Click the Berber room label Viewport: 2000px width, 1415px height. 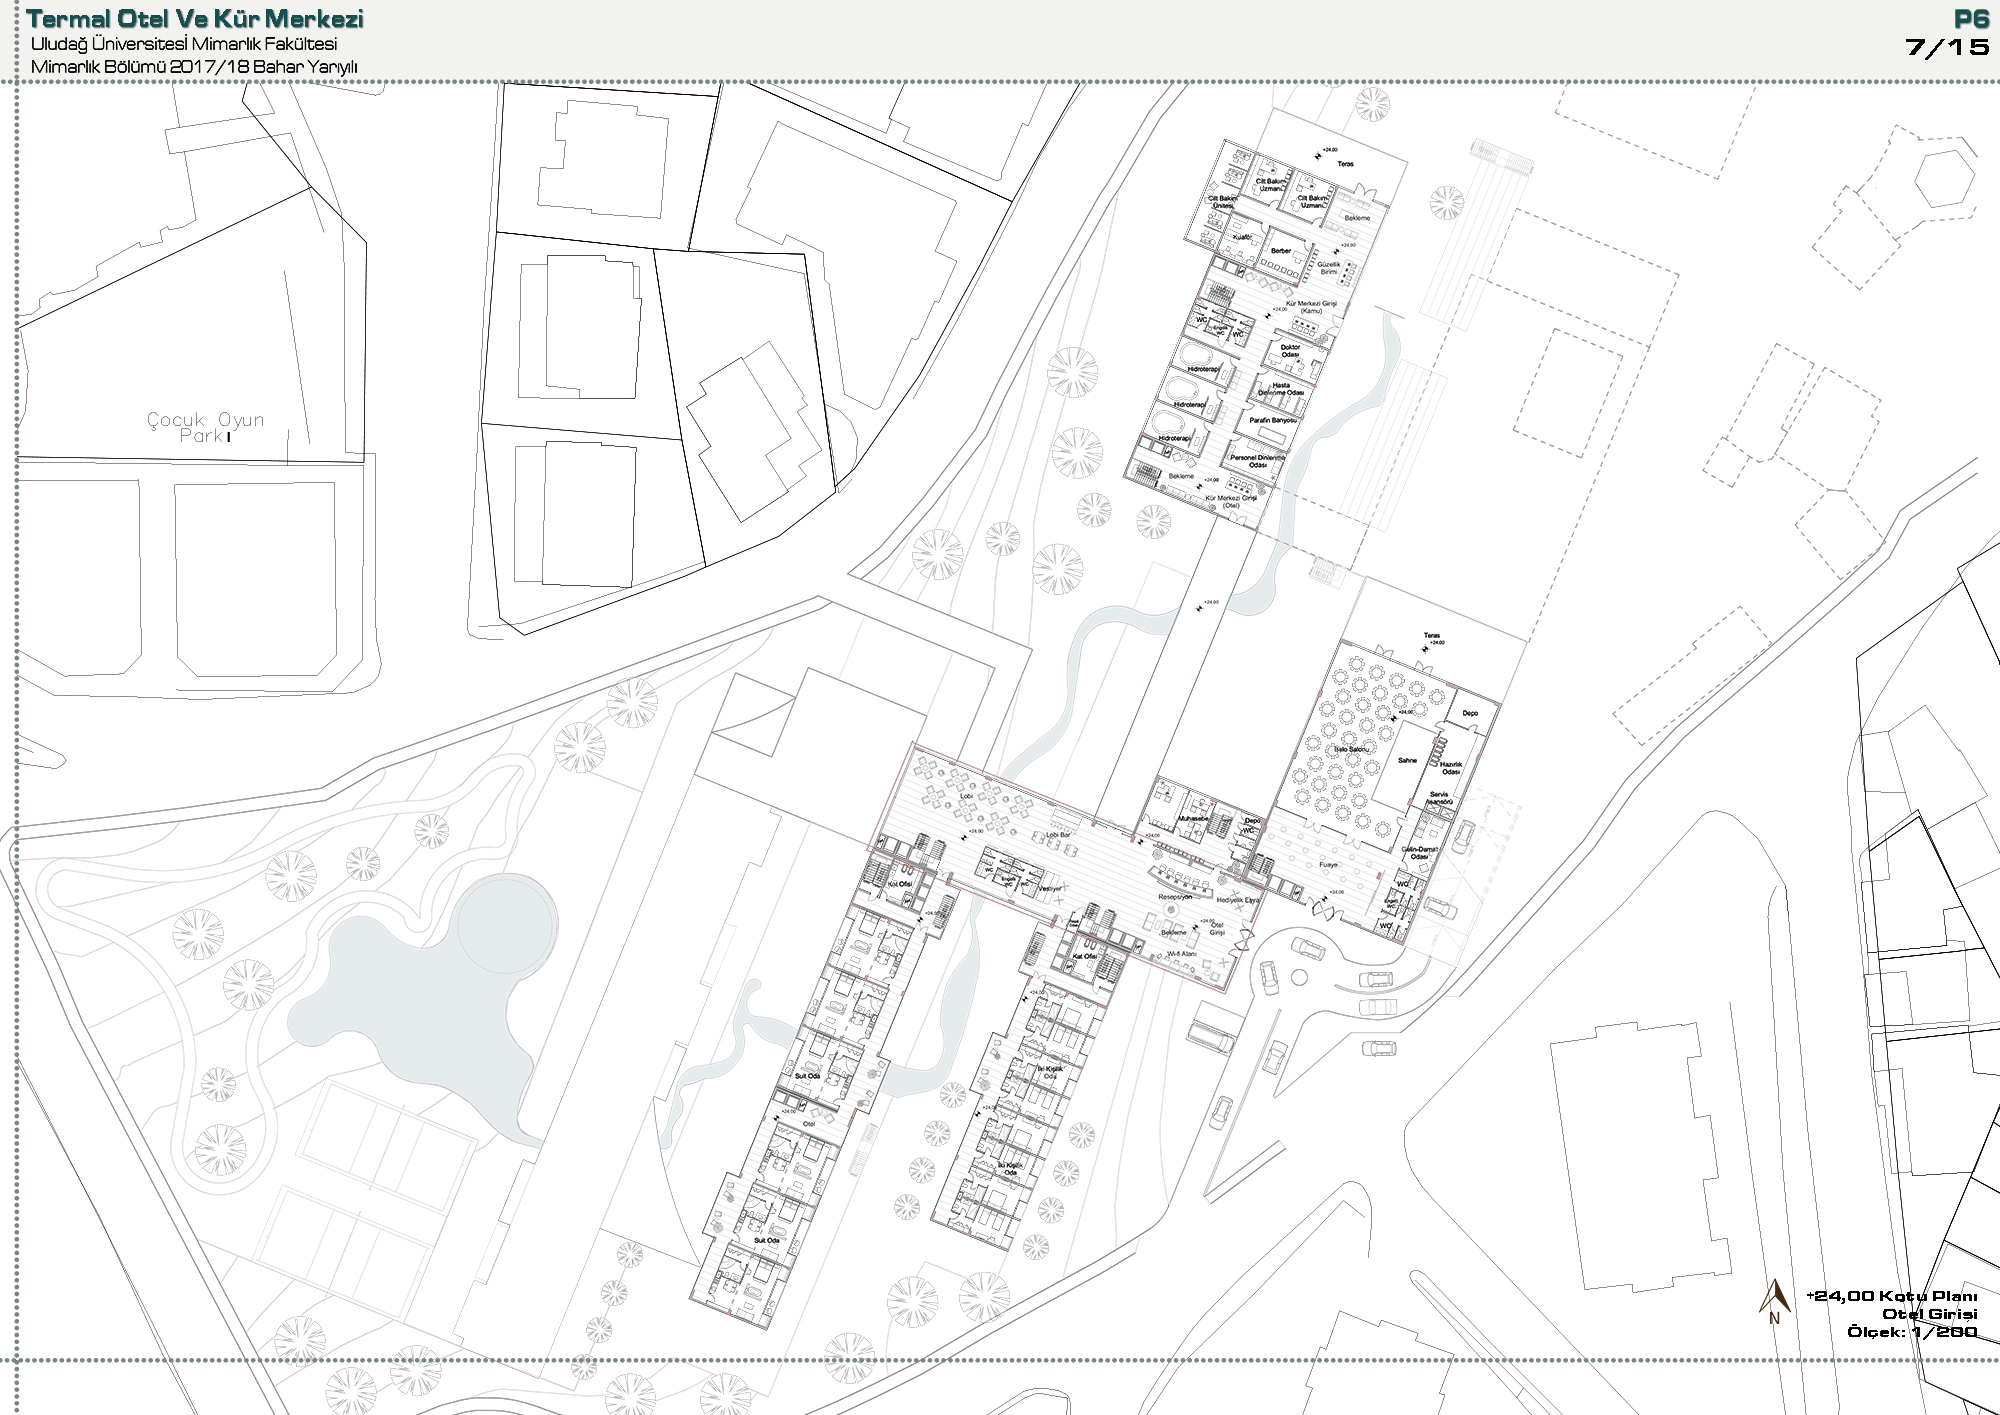(x=1281, y=251)
